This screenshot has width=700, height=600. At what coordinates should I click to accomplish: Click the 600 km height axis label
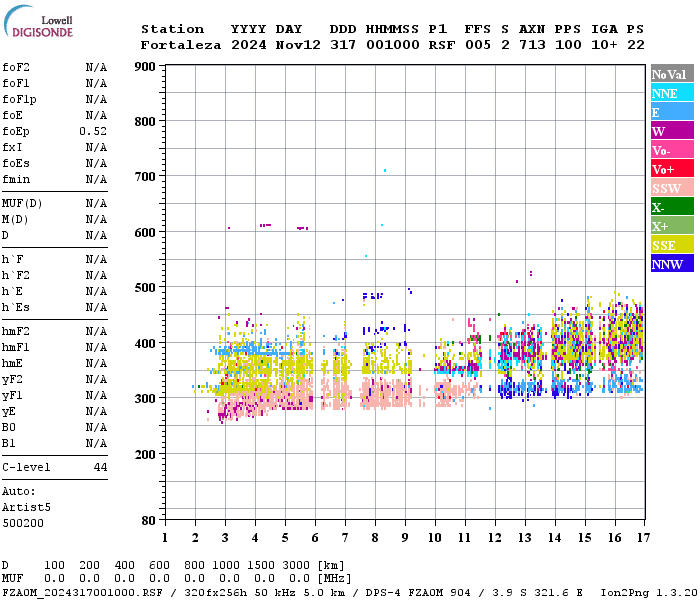click(x=145, y=232)
